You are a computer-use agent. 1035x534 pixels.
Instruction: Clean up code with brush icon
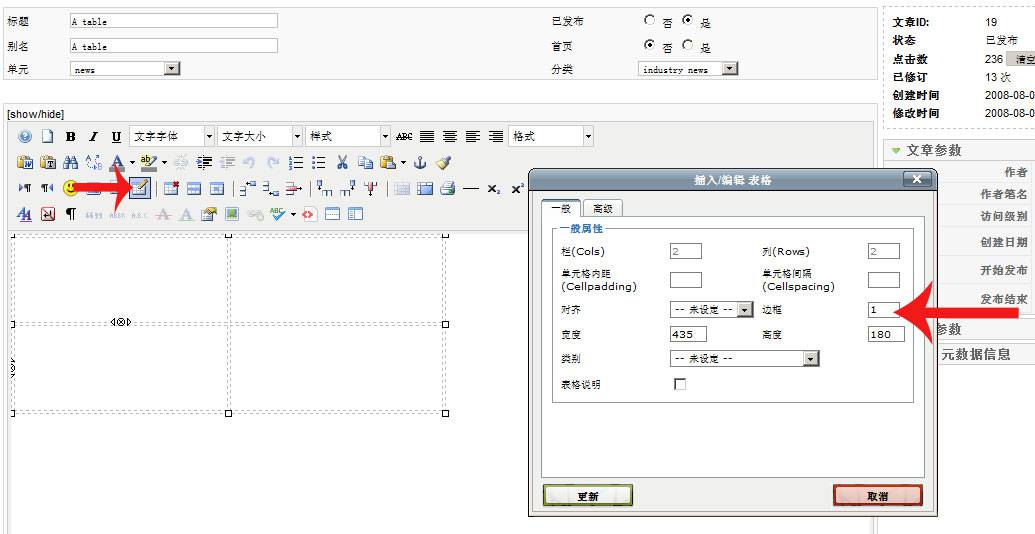point(443,162)
